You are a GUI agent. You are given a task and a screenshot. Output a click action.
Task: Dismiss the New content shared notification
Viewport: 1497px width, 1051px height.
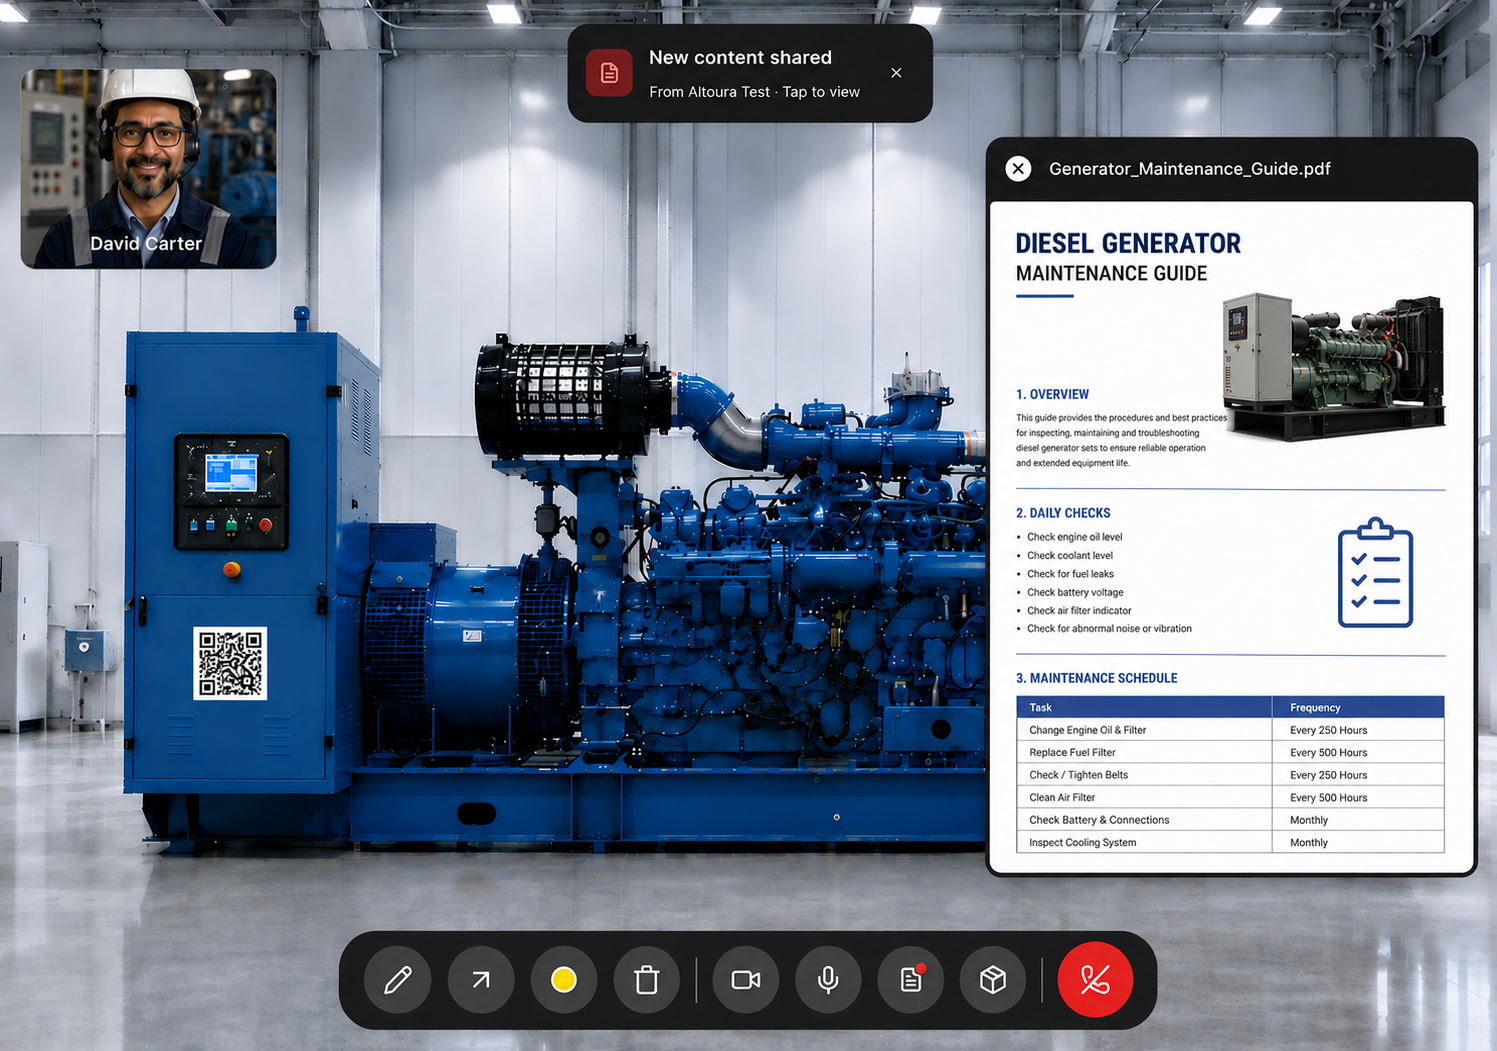click(x=896, y=73)
